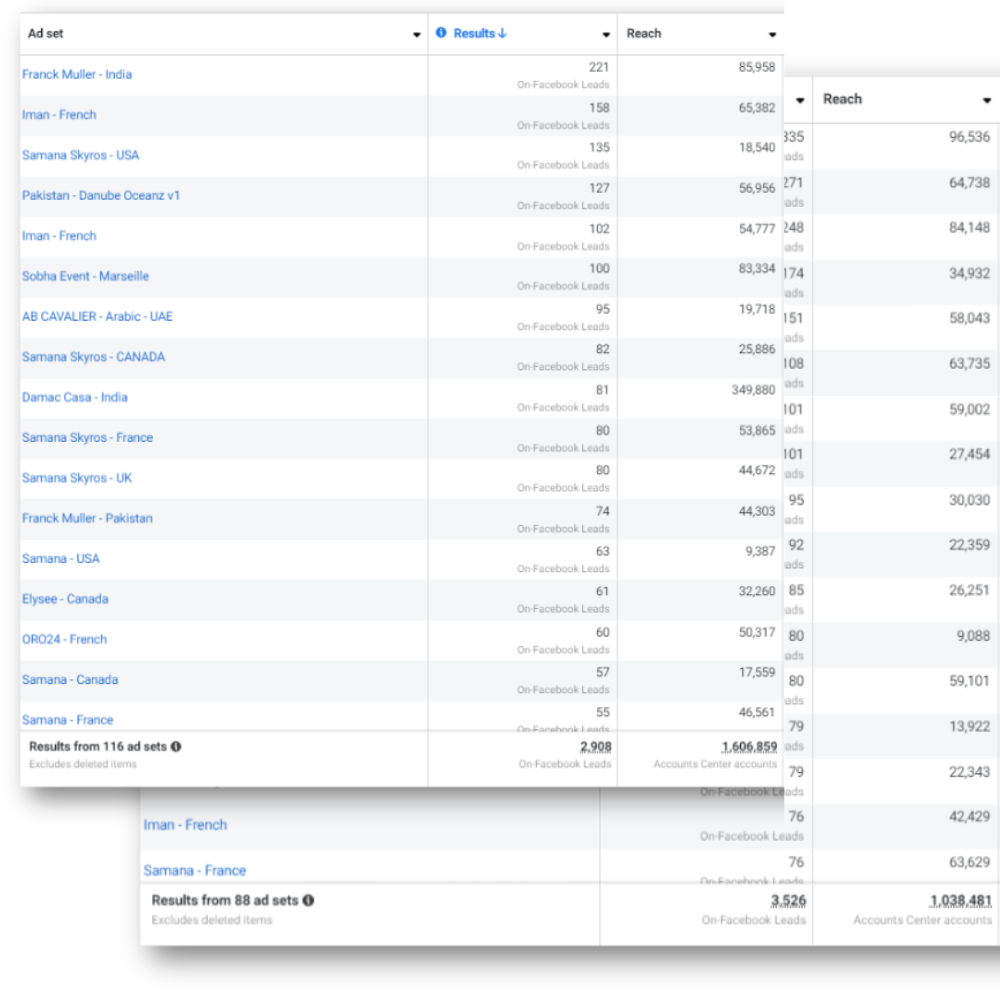Open the Samana - Canada ad set
Viewport: 1000px width, 1000px height.
[70, 680]
